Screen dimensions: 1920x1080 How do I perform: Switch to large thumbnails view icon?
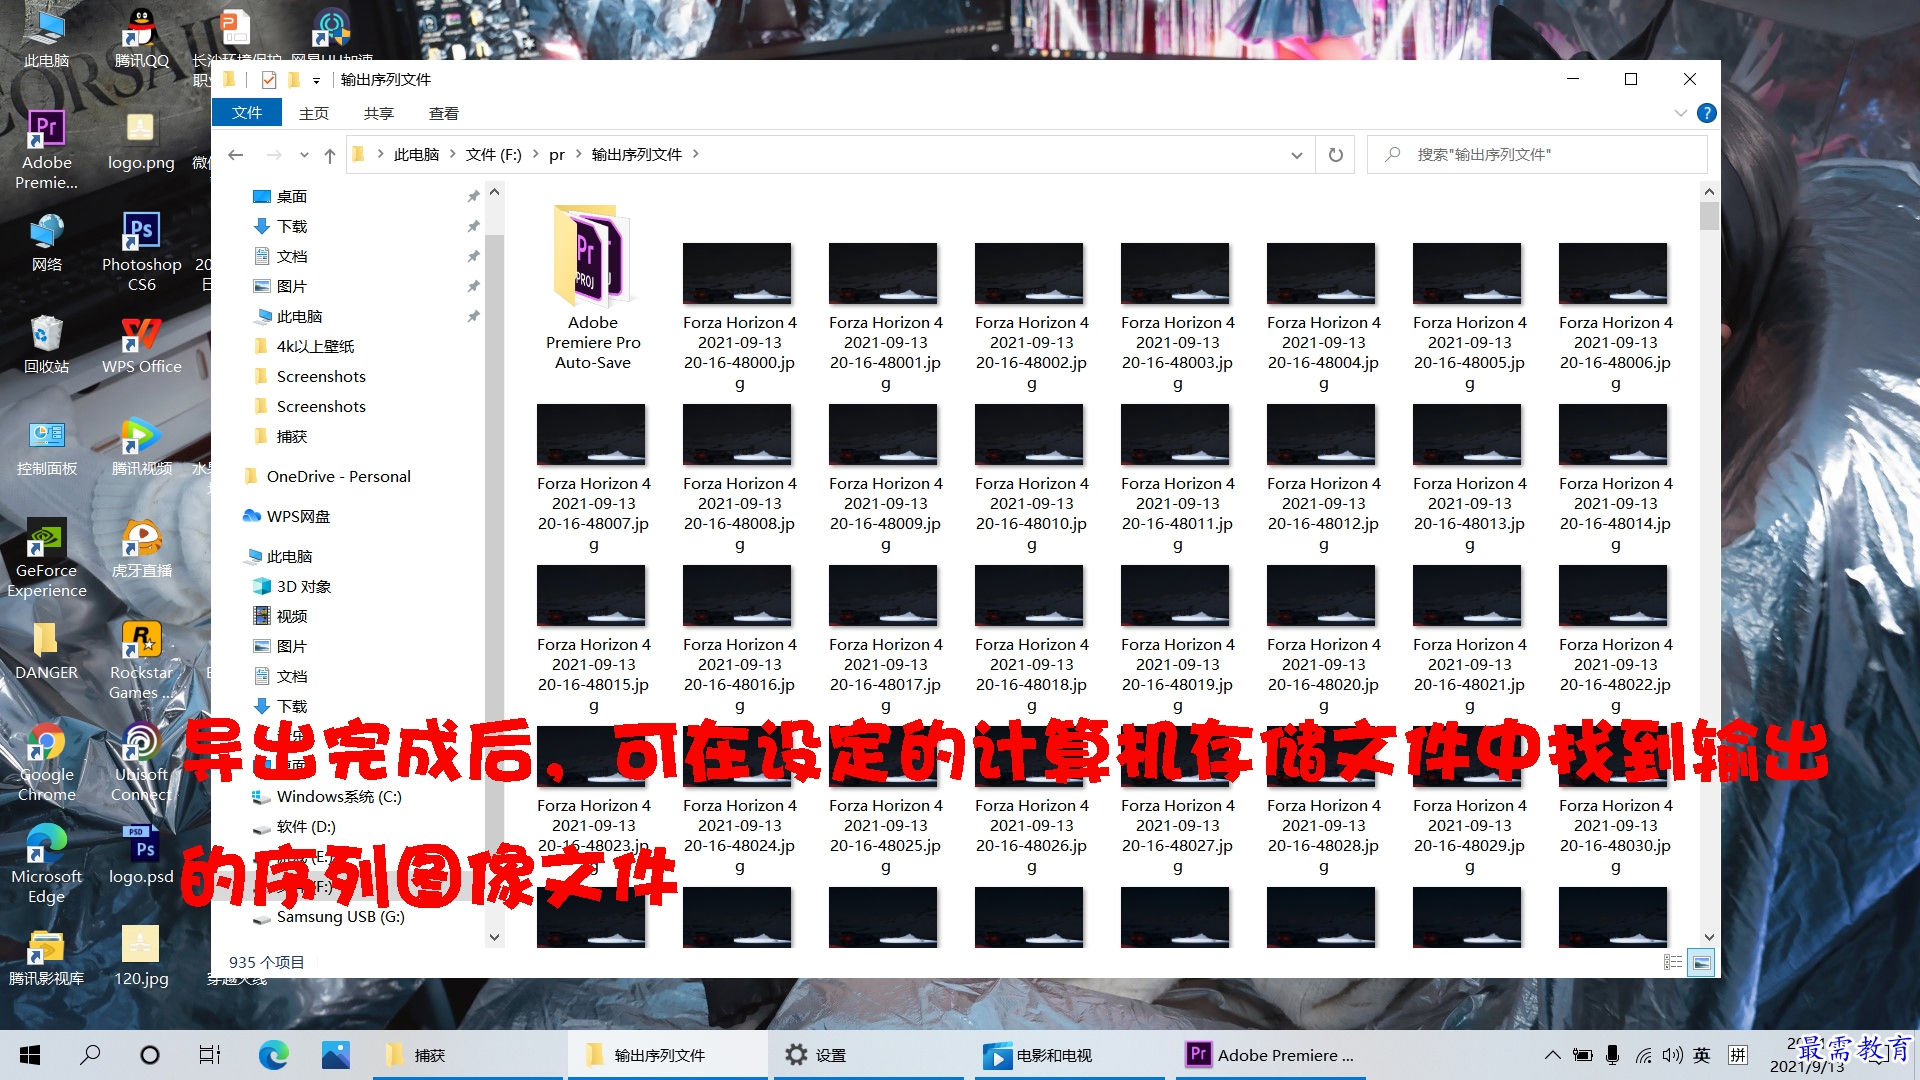click(1701, 962)
